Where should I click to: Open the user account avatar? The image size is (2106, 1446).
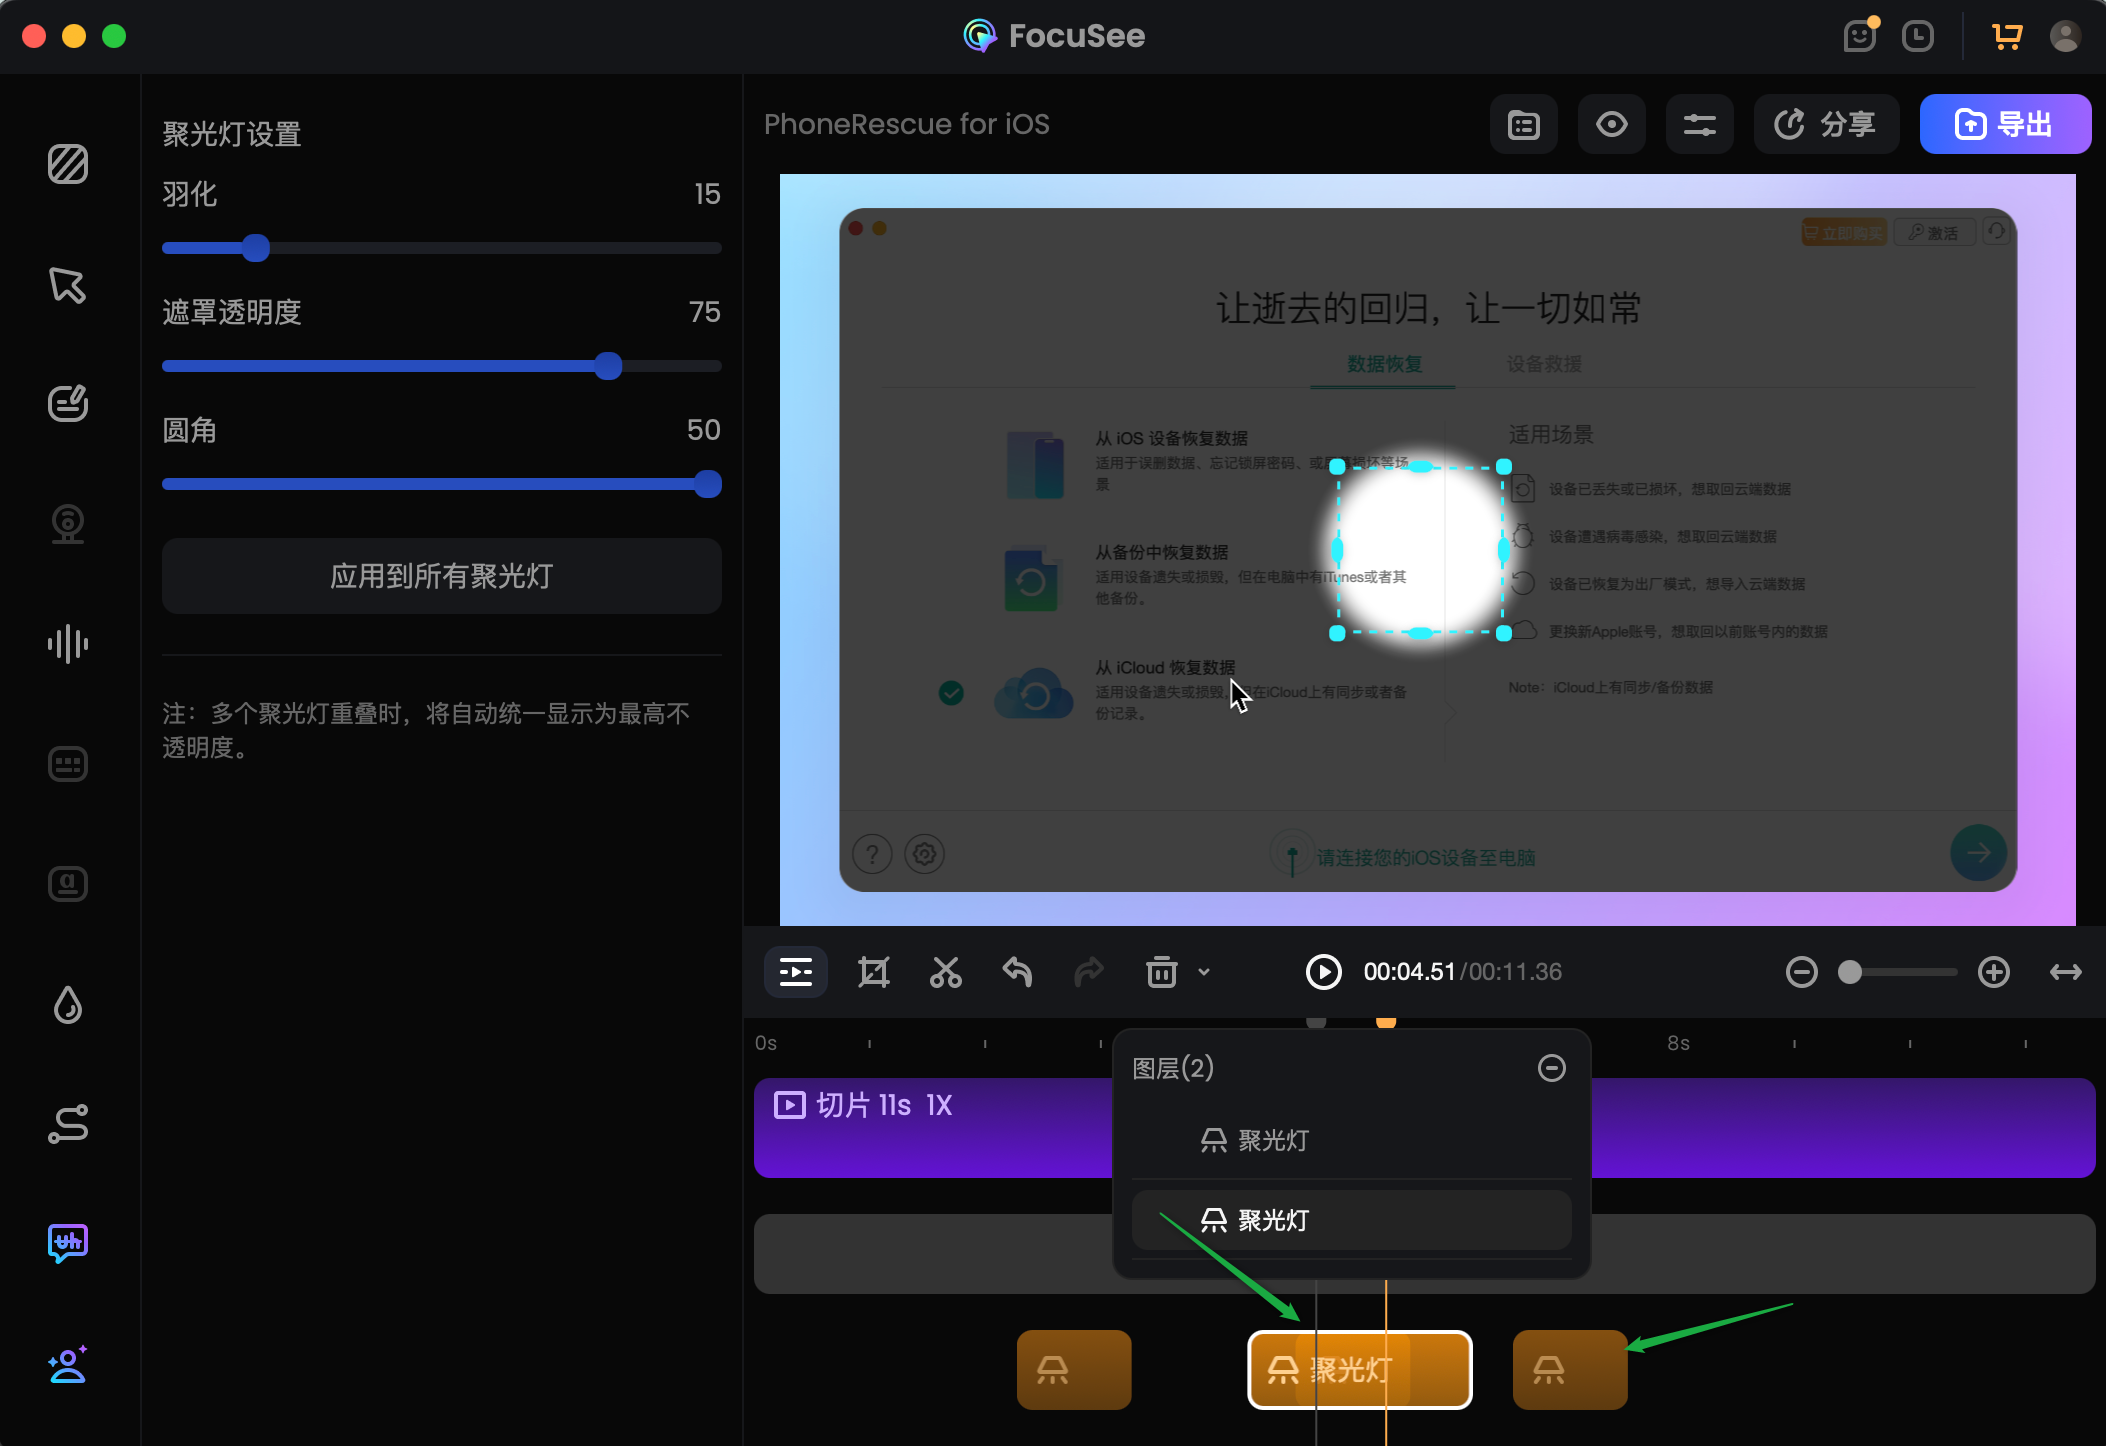pyautogui.click(x=2065, y=37)
